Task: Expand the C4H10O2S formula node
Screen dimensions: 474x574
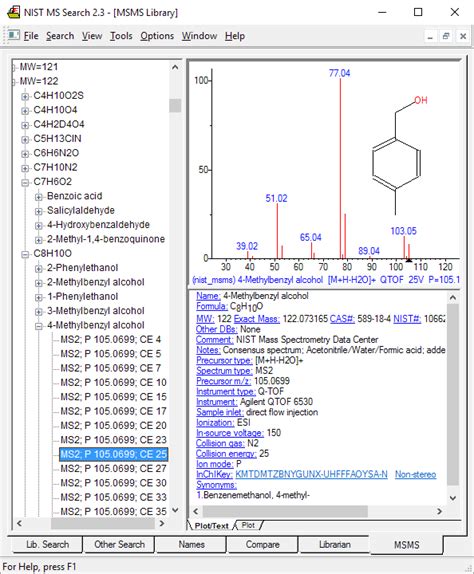Action: (x=25, y=96)
